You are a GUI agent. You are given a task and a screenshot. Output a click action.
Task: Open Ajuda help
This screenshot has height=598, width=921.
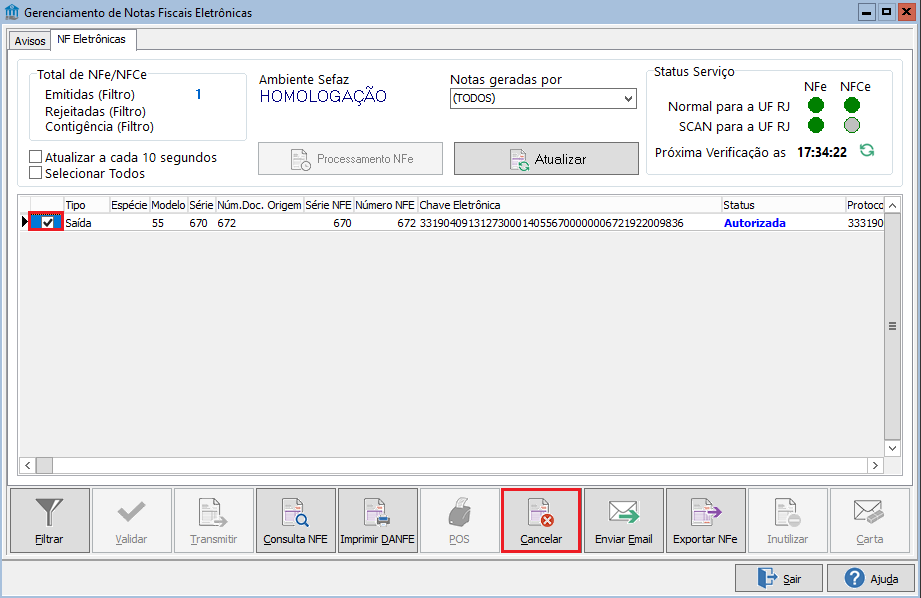click(x=871, y=578)
